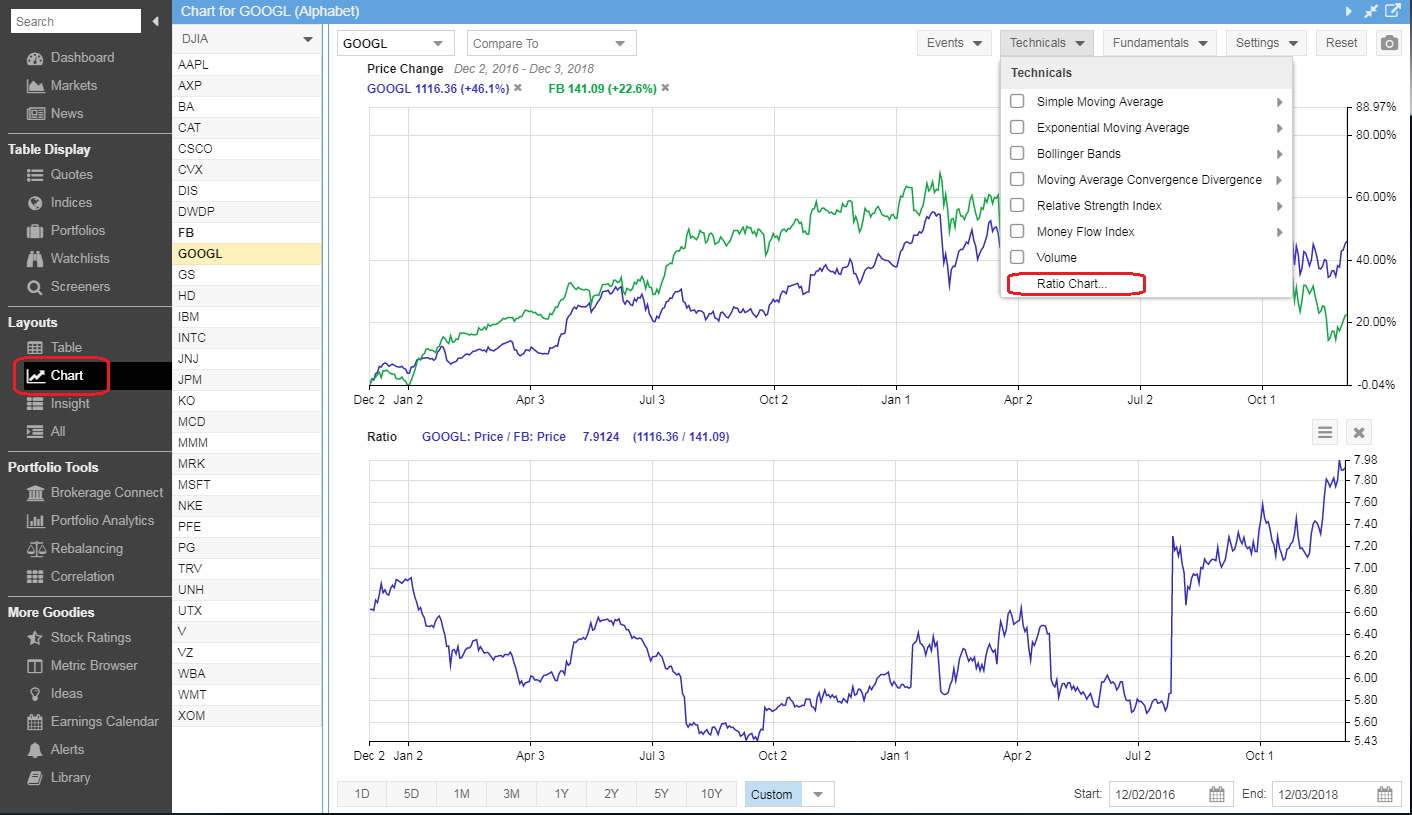This screenshot has width=1412, height=815.
Task: Remove FB comparison from the chart legend
Action: pyautogui.click(x=665, y=88)
